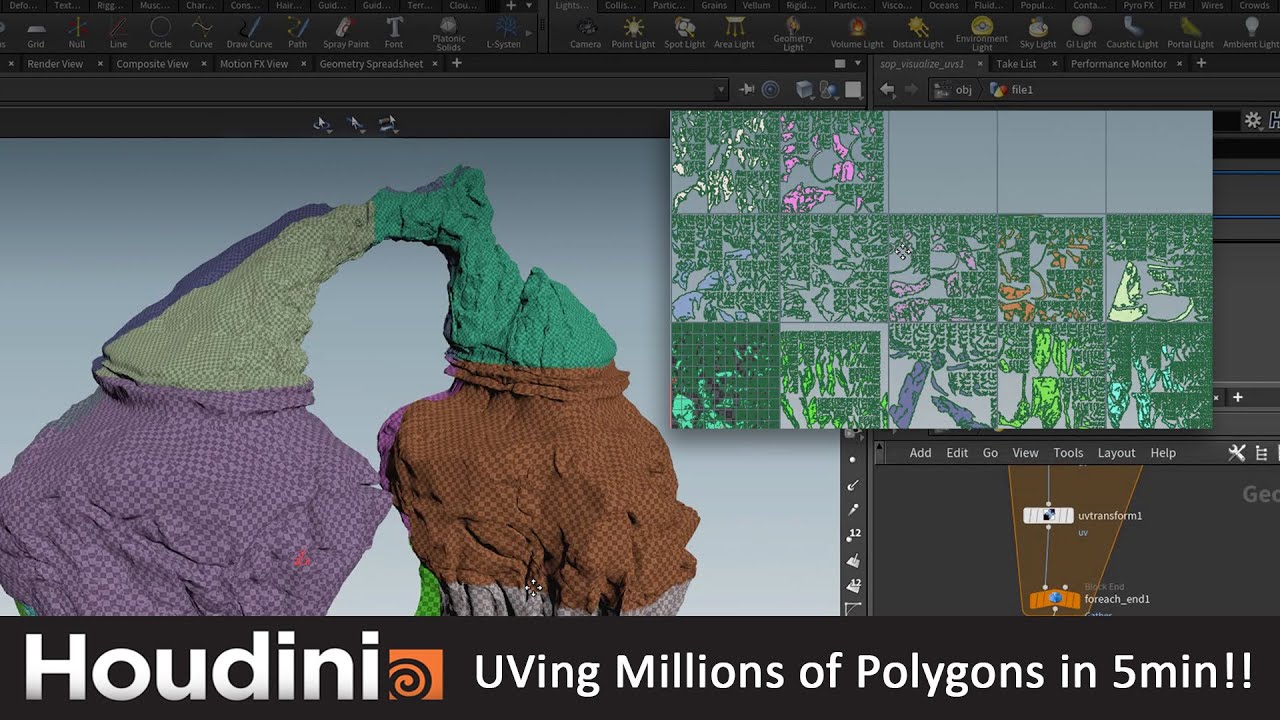Add a new tab beside Geometry Spreadsheet
Image resolution: width=1280 pixels, height=720 pixels.
[456, 64]
